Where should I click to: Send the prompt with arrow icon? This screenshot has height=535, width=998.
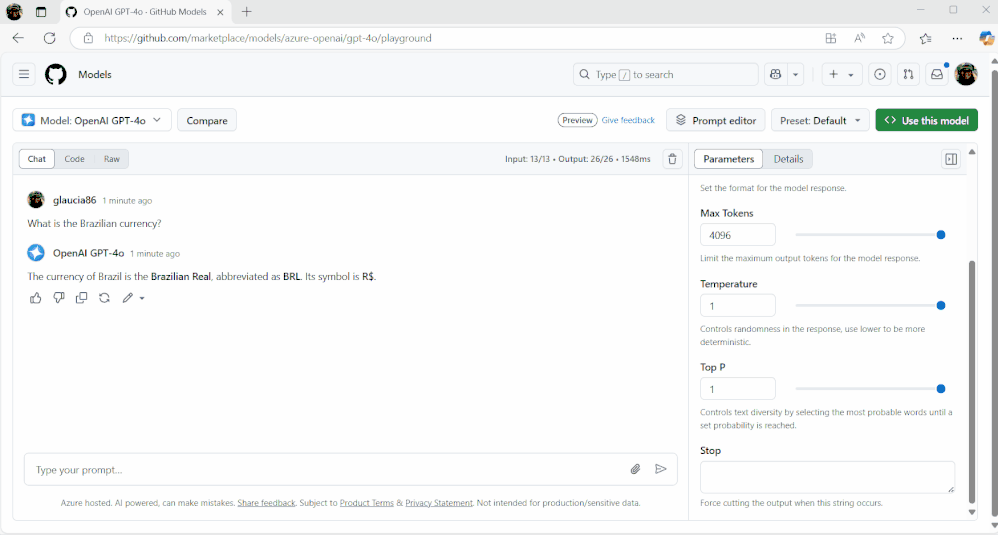pyautogui.click(x=661, y=469)
